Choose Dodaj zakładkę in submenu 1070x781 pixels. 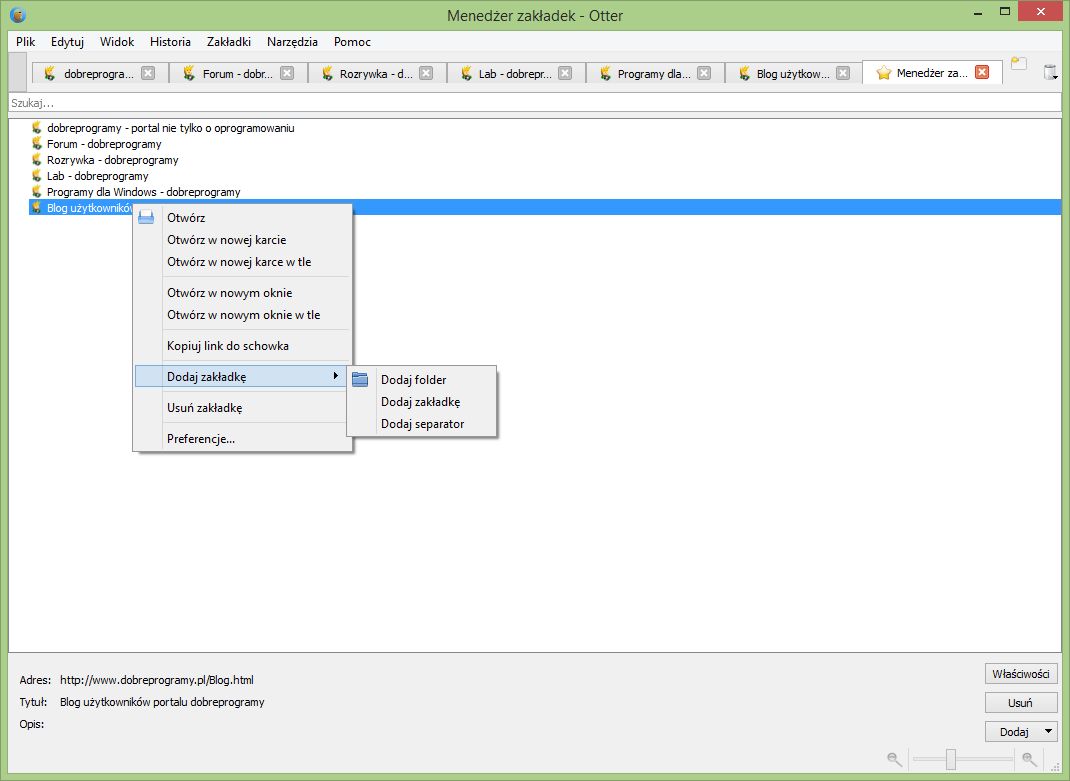(422, 401)
